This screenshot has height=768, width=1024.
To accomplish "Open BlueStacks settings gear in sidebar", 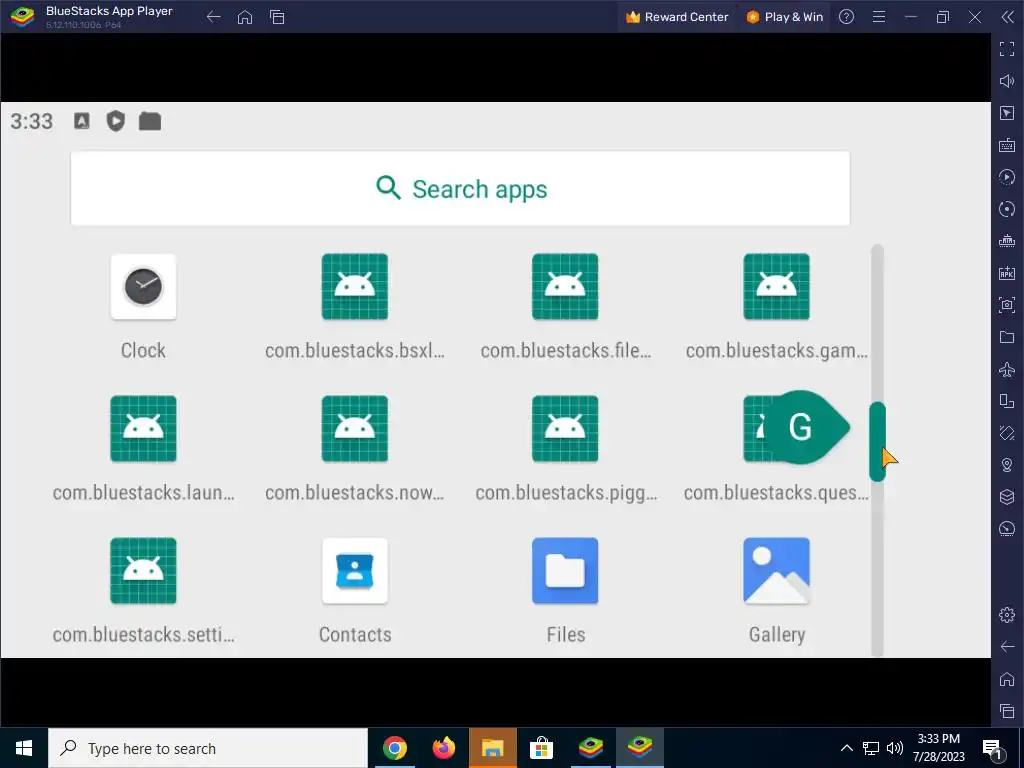I will pos(1007,615).
